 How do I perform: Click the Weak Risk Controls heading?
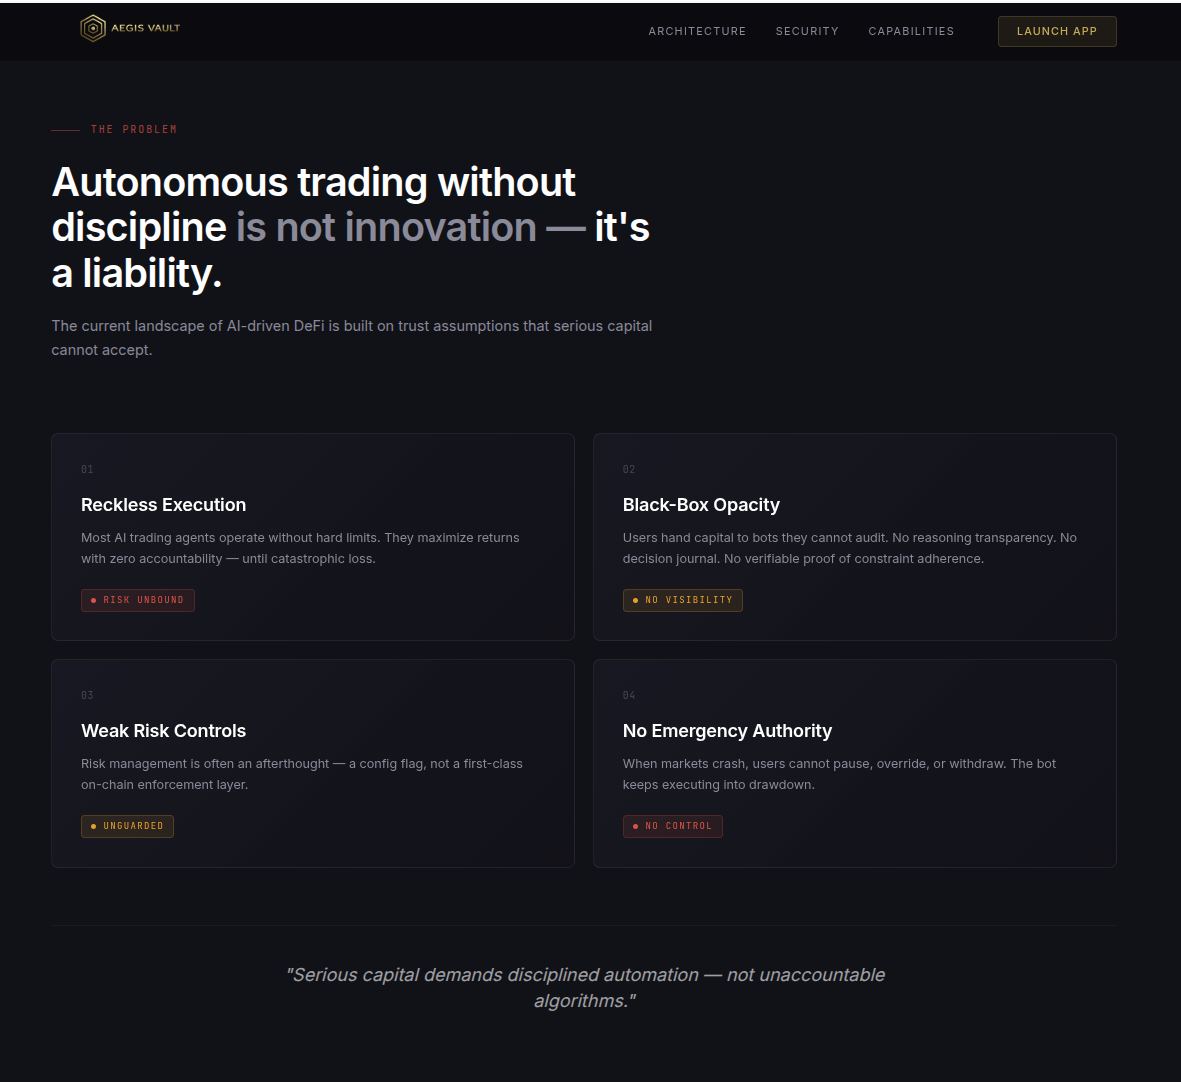[x=163, y=731]
